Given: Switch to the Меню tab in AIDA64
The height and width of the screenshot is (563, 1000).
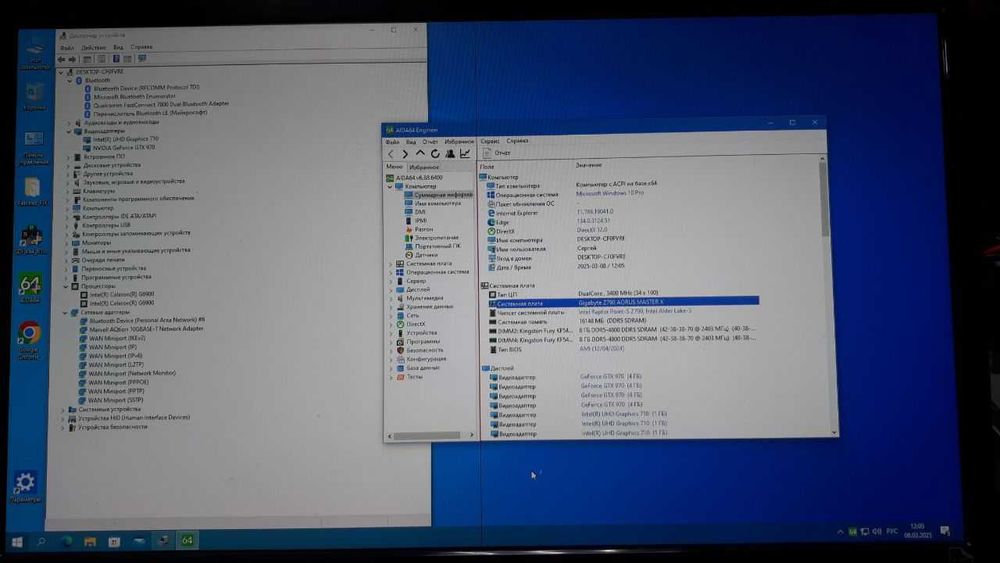Looking at the screenshot, I should 395,167.
